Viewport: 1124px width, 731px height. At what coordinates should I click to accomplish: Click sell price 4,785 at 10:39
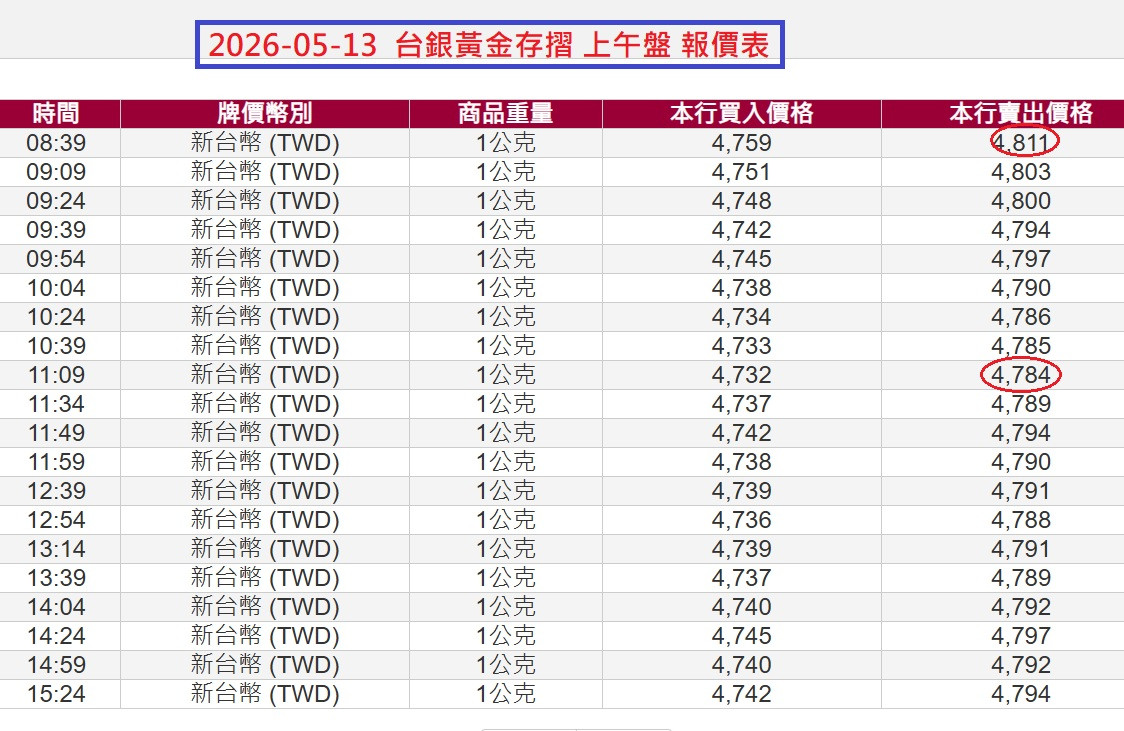point(1021,346)
